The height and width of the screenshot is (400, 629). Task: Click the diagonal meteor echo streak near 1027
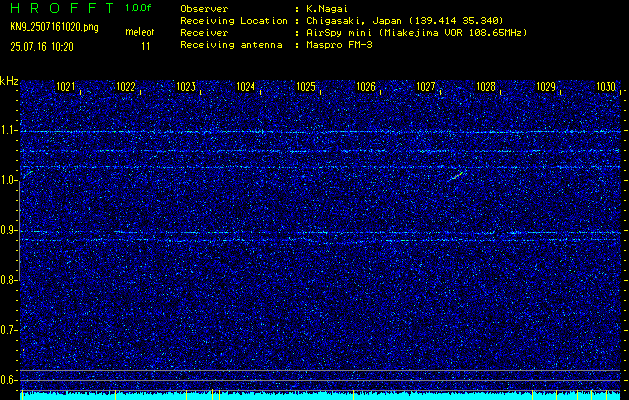pos(455,177)
